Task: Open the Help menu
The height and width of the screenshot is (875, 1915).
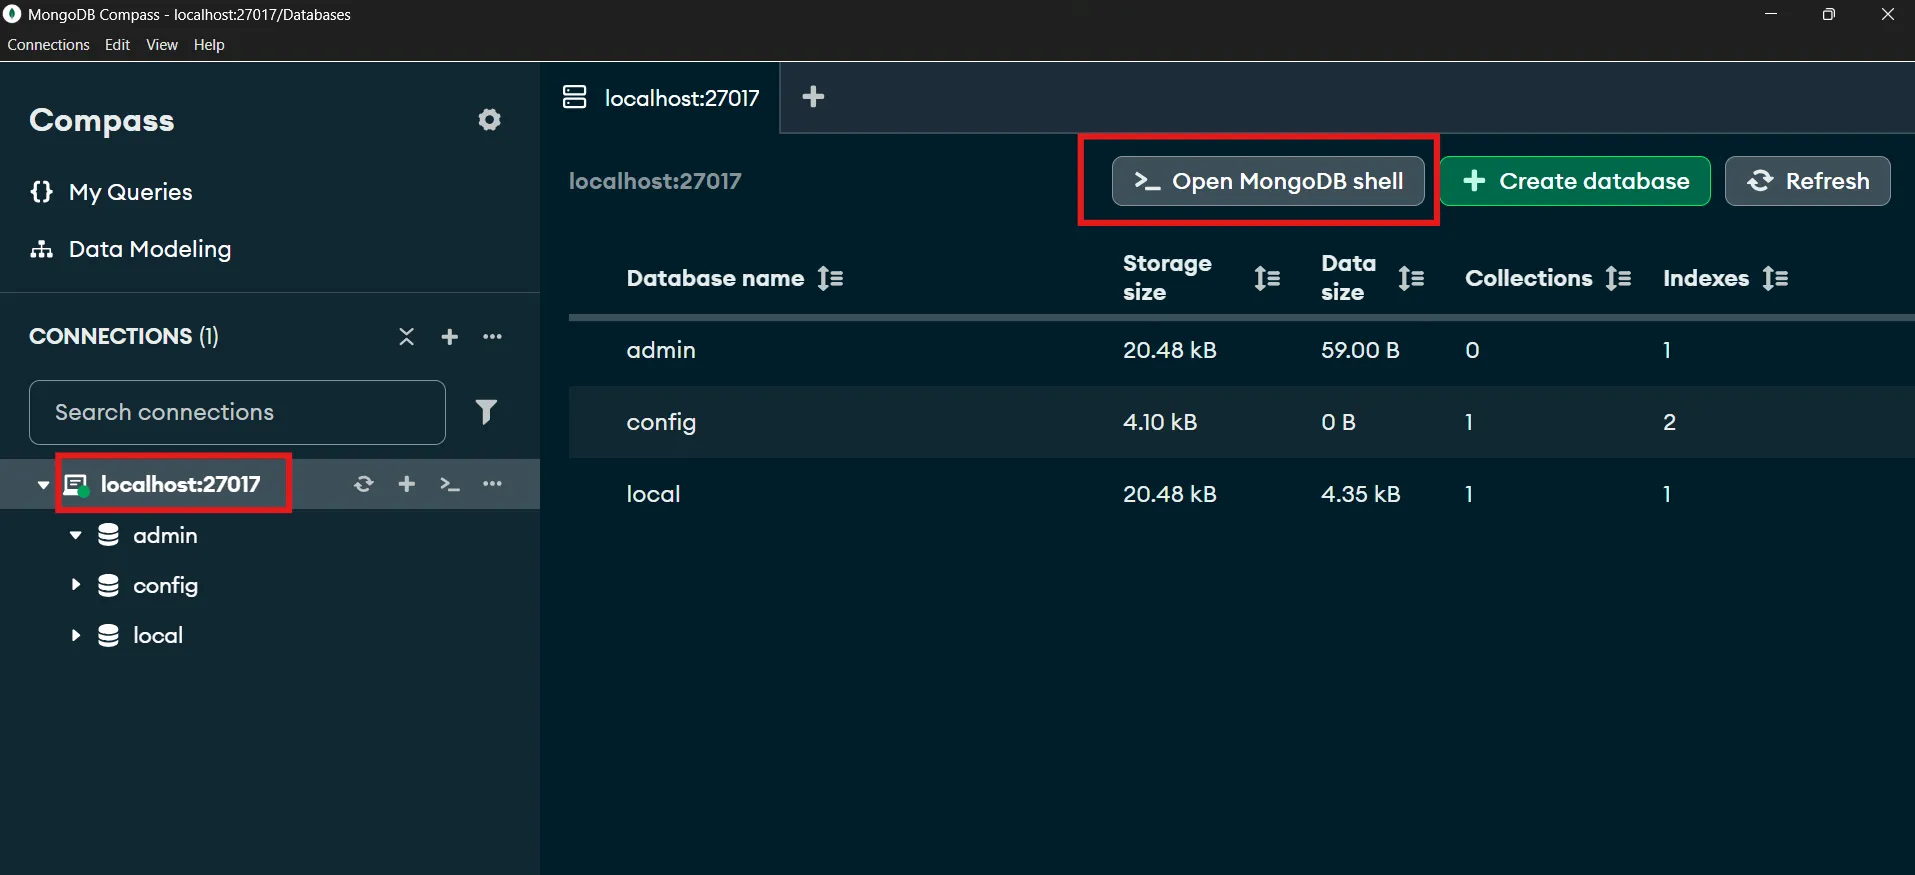Action: [209, 45]
